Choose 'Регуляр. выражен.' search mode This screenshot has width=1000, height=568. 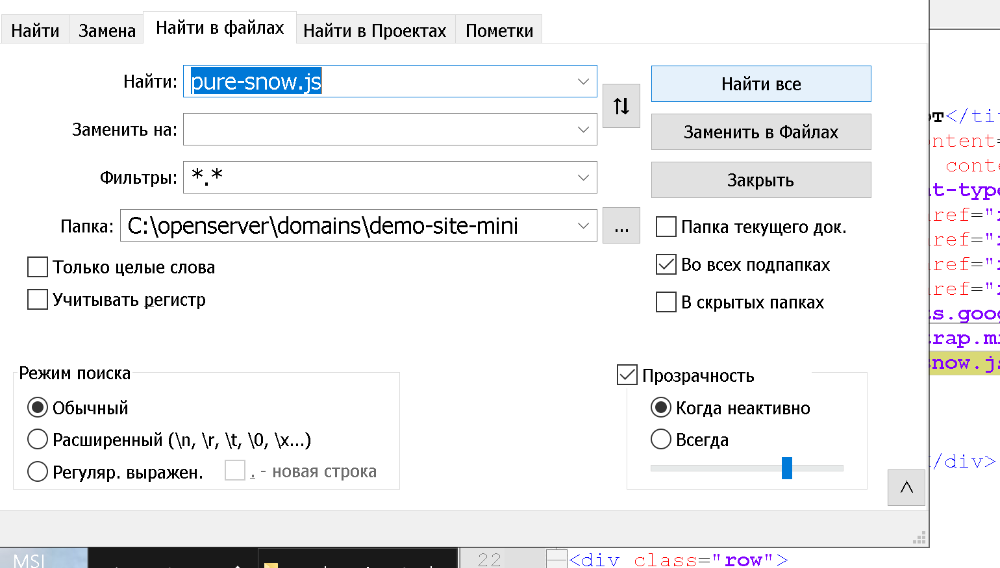coord(38,472)
